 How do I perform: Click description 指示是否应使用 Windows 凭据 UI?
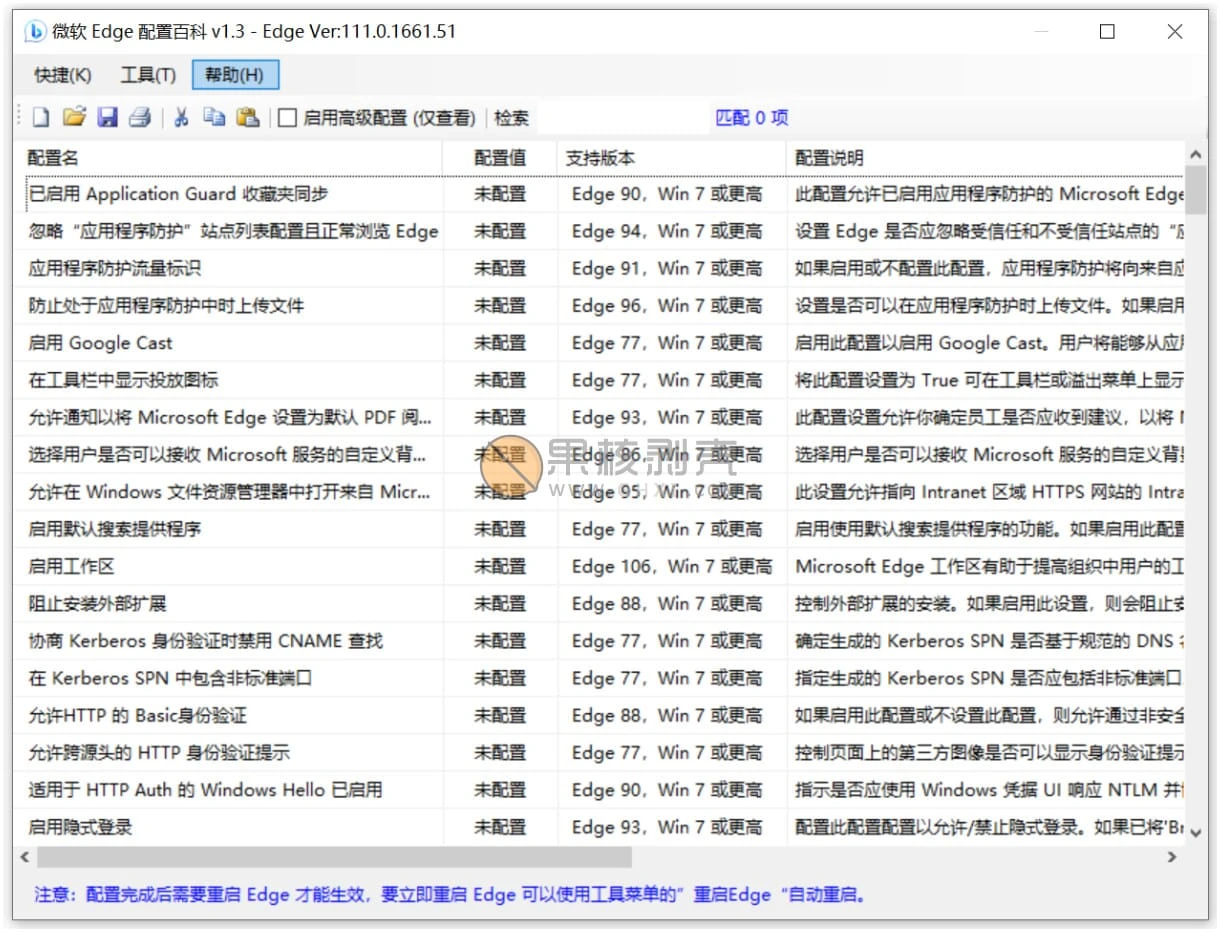point(989,790)
